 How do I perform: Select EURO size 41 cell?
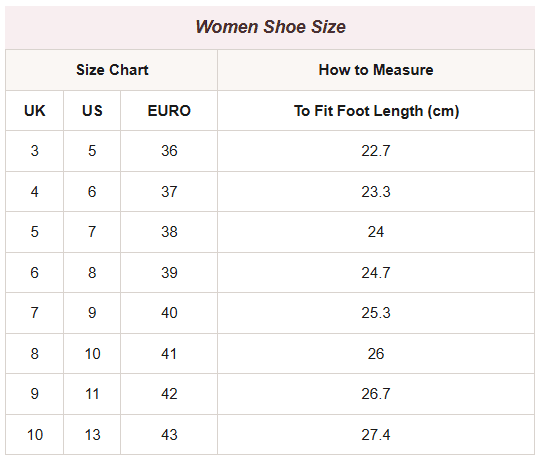(169, 354)
